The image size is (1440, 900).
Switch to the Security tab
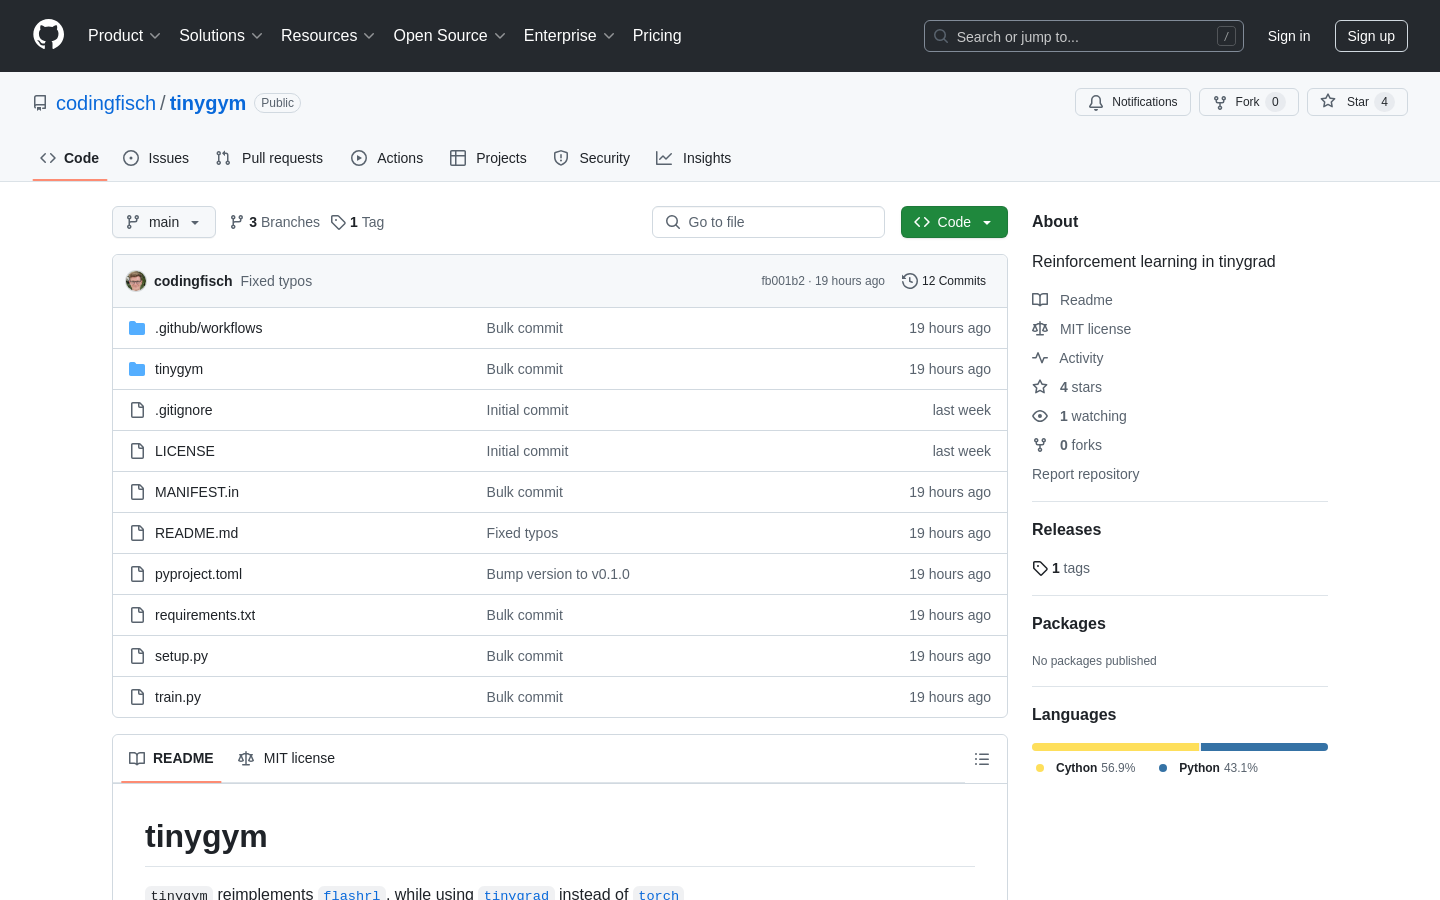pos(592,158)
